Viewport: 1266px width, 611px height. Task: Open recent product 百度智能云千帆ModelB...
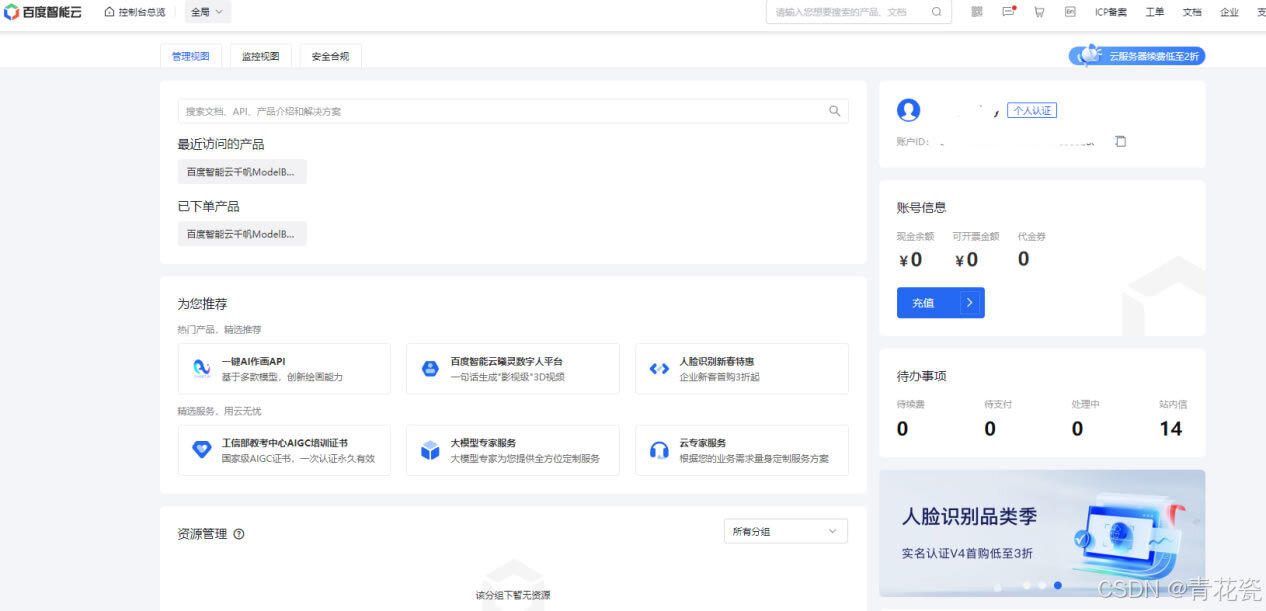[242, 172]
